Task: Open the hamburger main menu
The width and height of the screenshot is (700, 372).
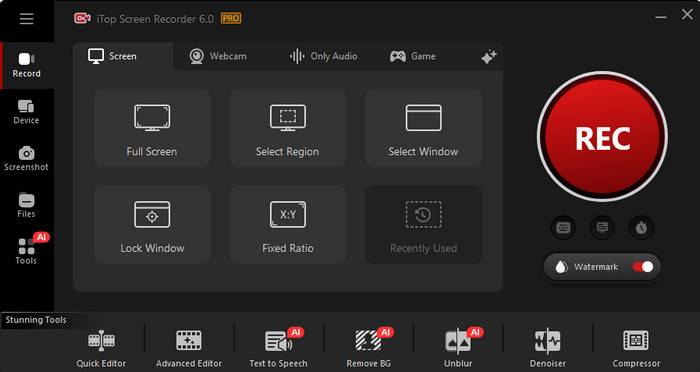Action: click(26, 19)
